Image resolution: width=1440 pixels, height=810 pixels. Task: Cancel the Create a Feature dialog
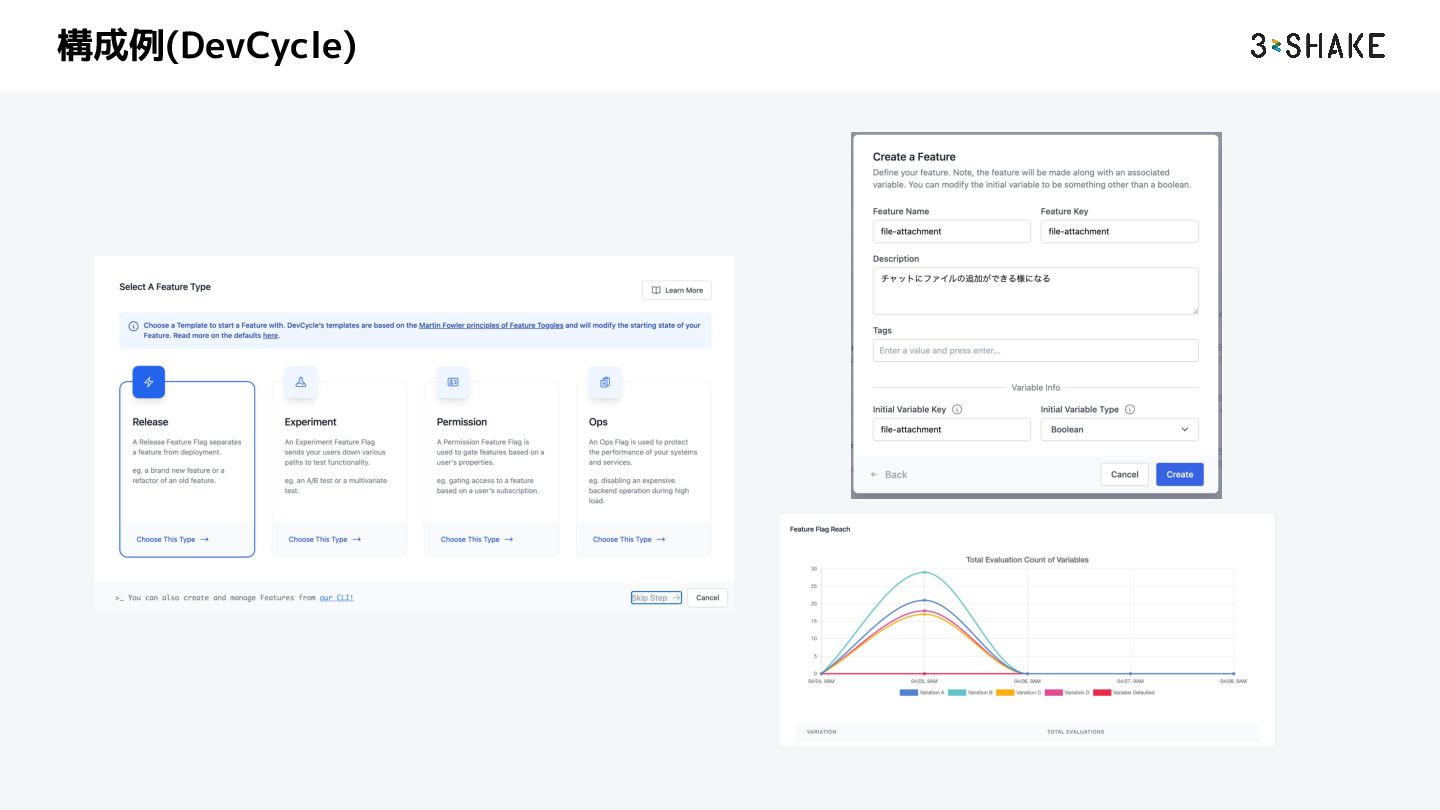point(1124,474)
